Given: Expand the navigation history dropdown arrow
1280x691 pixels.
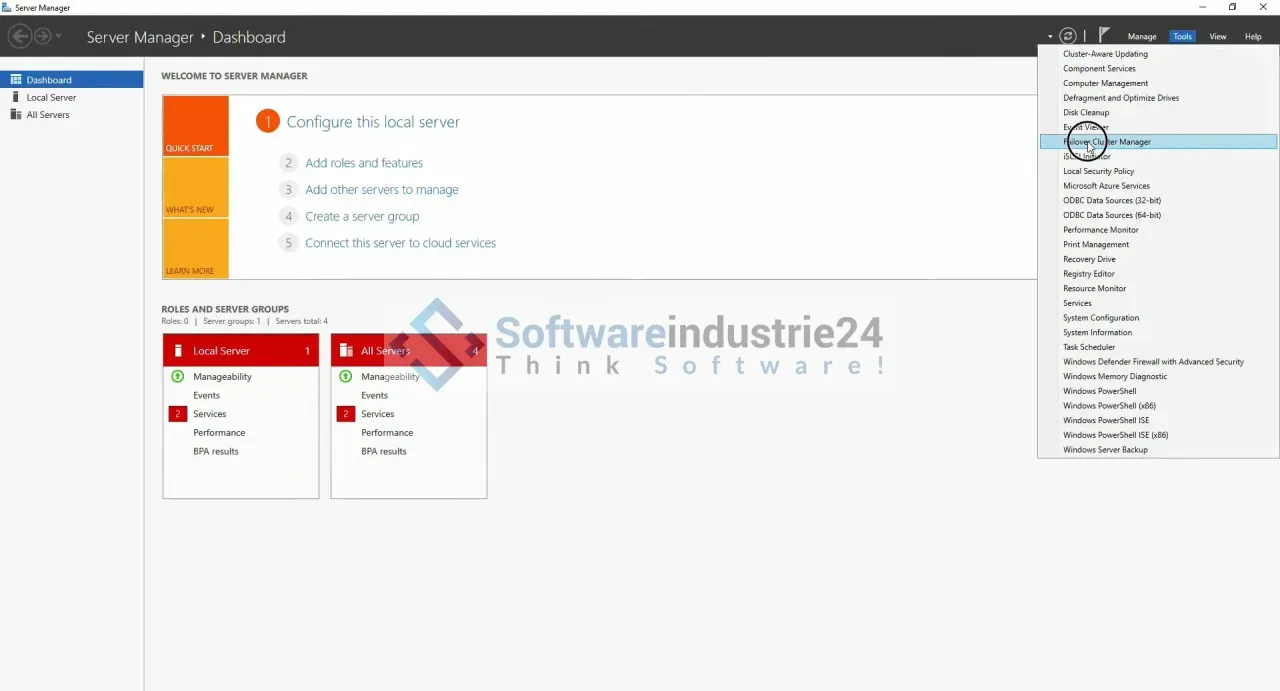Looking at the screenshot, I should (59, 37).
